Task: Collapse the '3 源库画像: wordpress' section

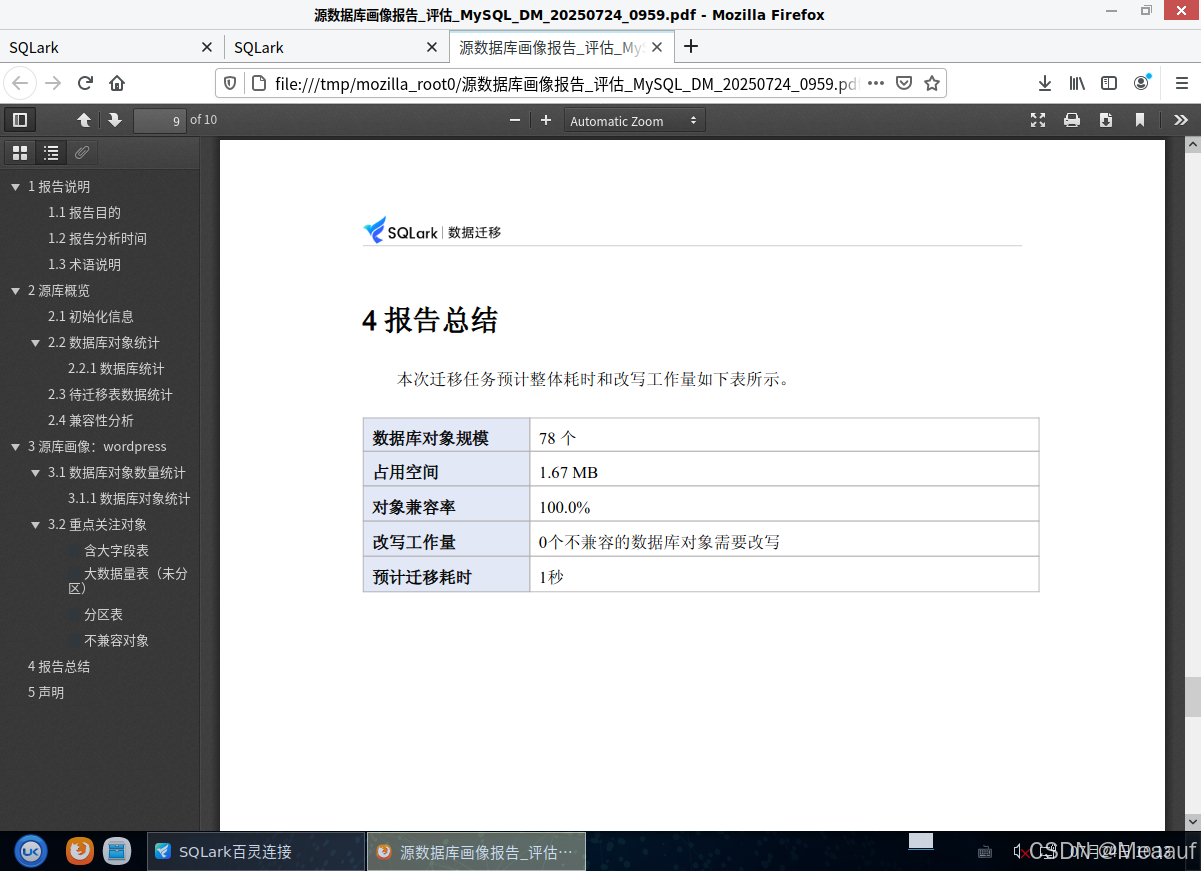Action: click(15, 447)
